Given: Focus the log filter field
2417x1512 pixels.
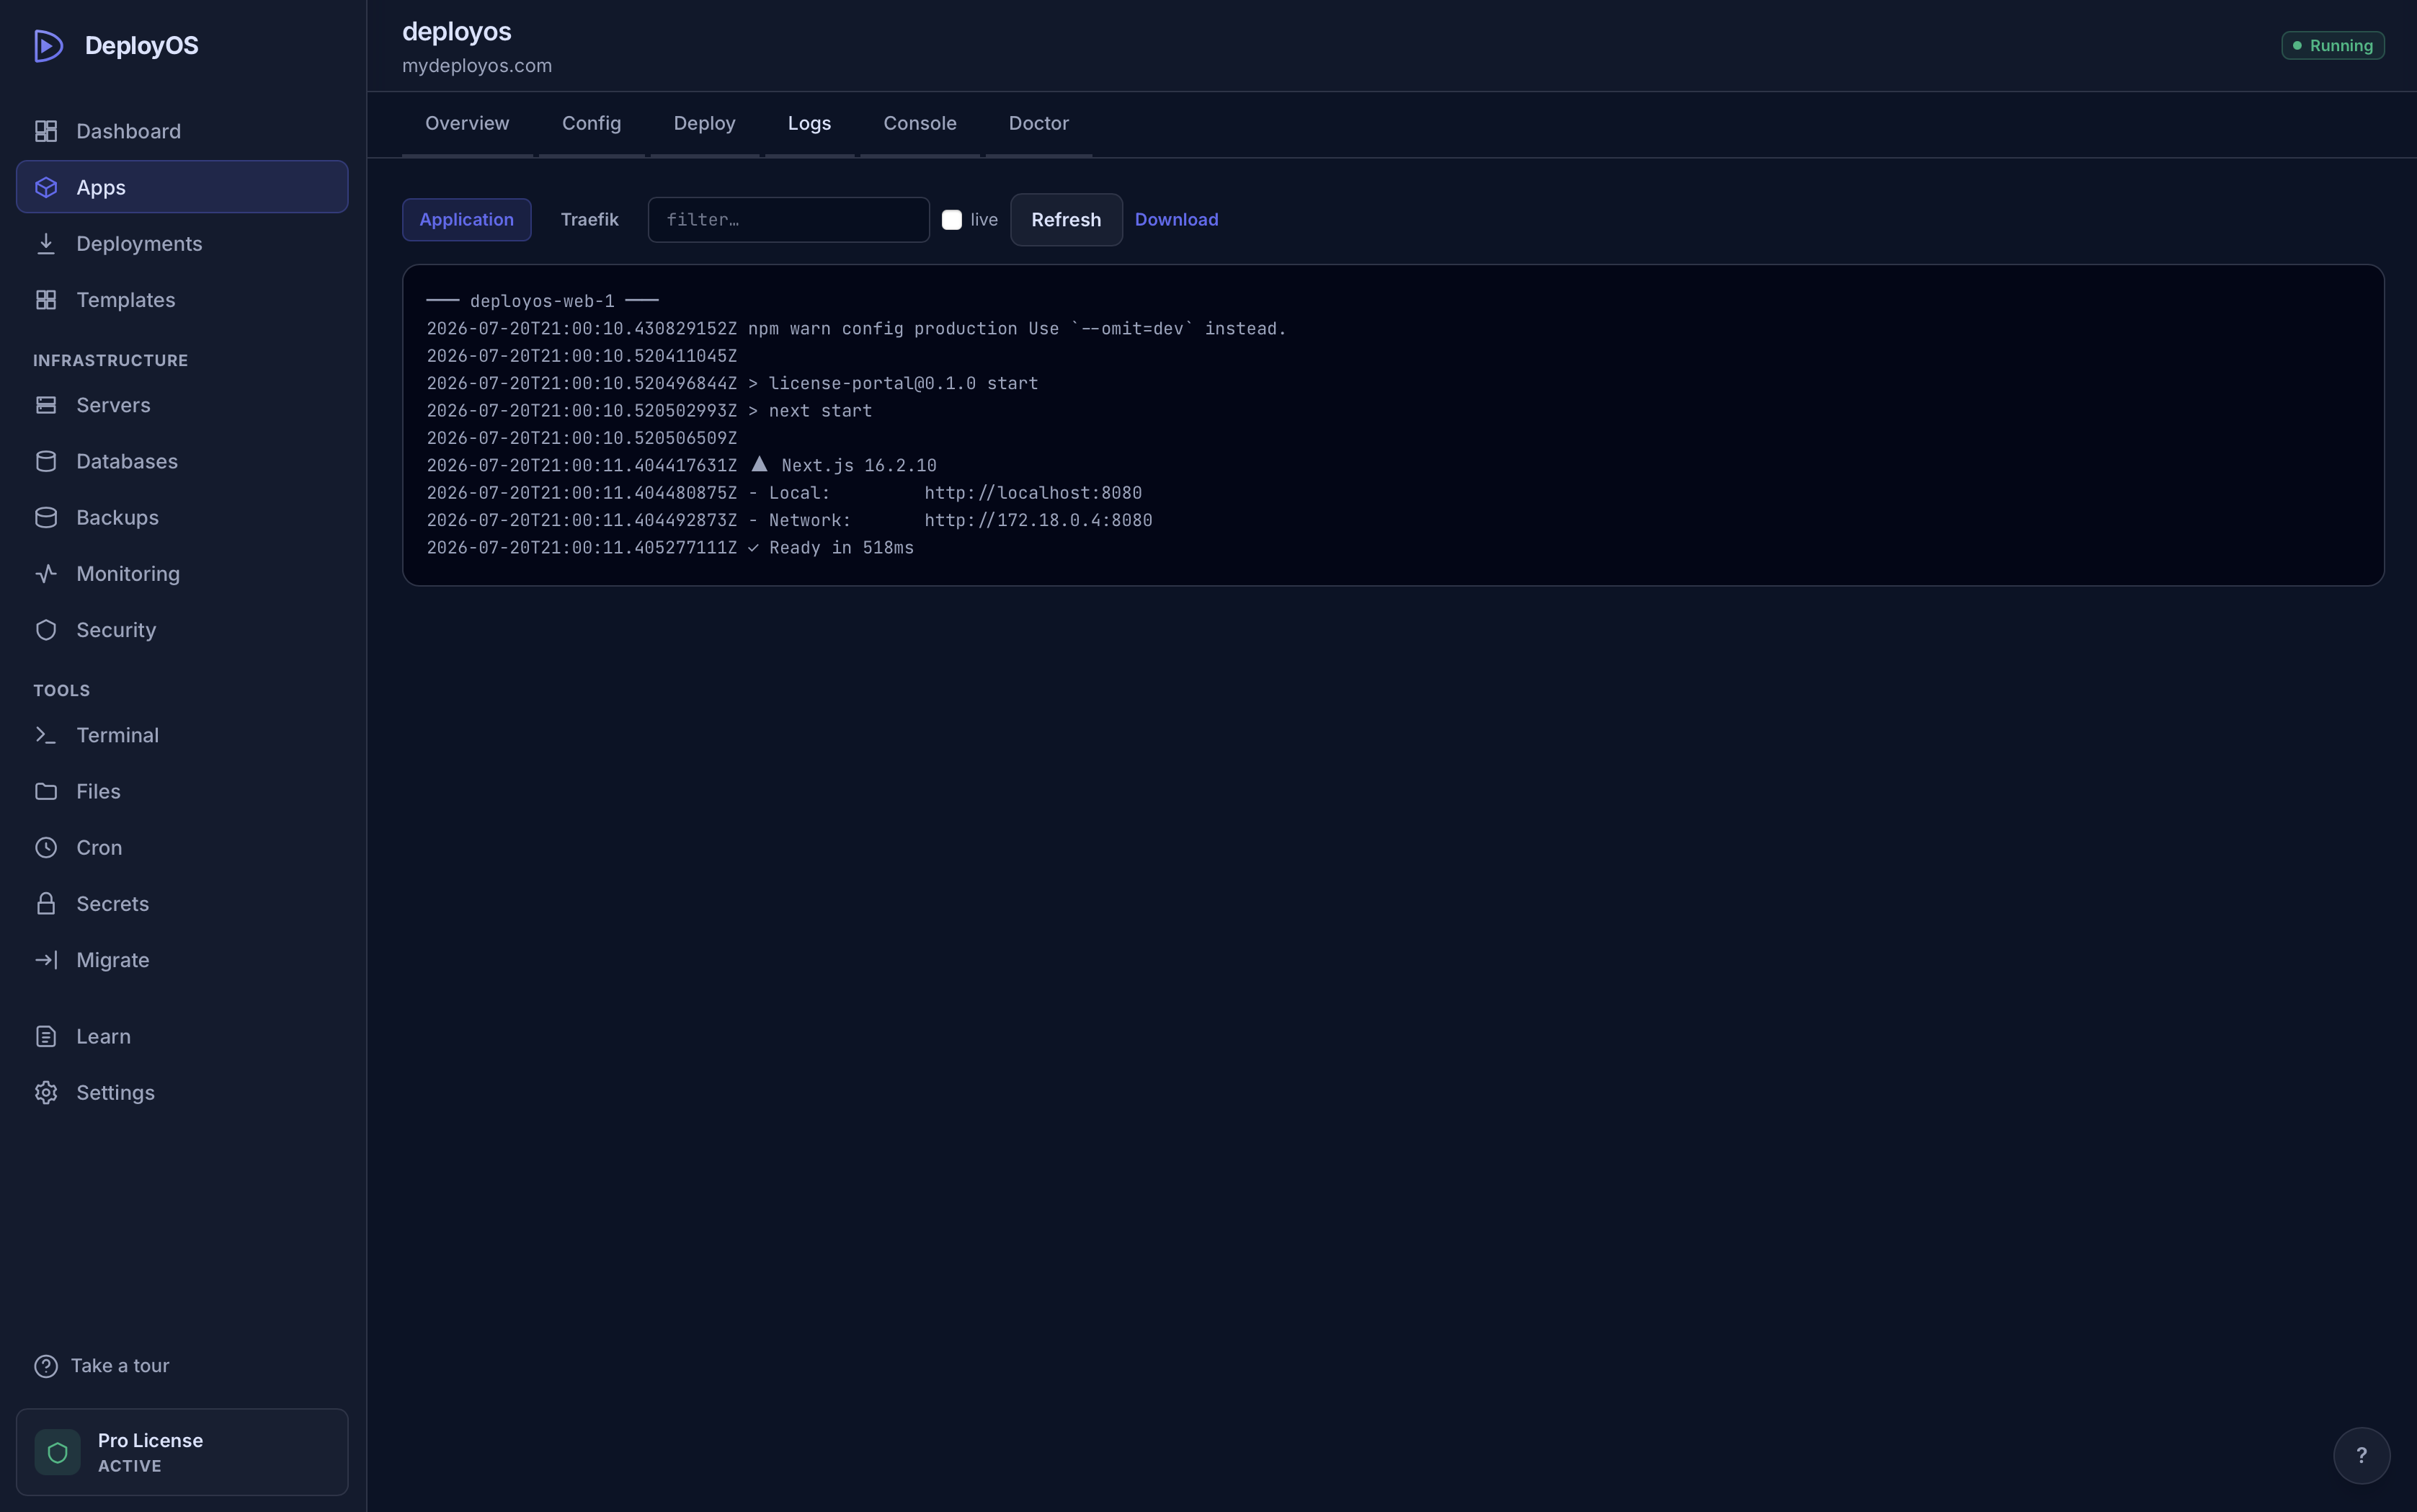Looking at the screenshot, I should click(788, 220).
